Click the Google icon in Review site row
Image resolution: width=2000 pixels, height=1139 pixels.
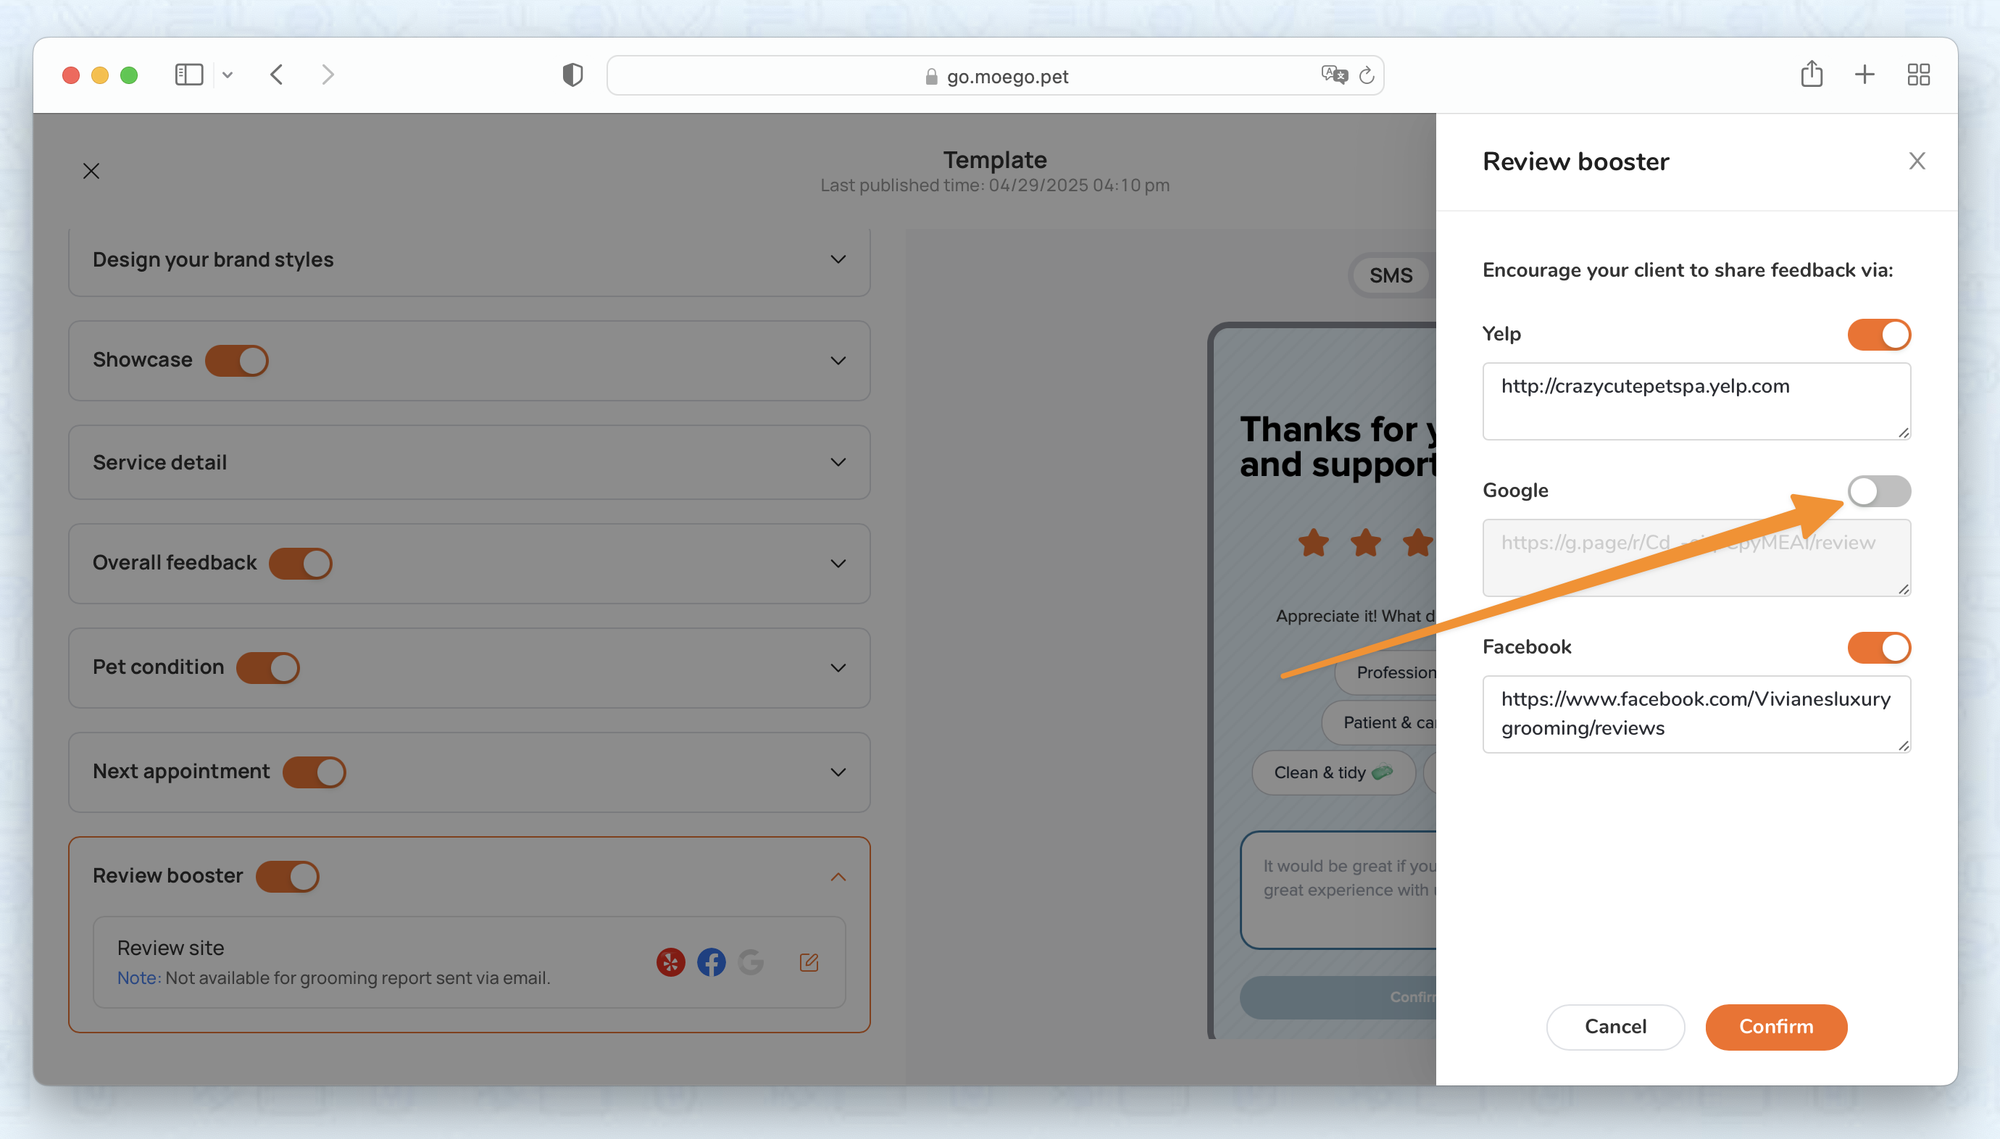tap(751, 962)
